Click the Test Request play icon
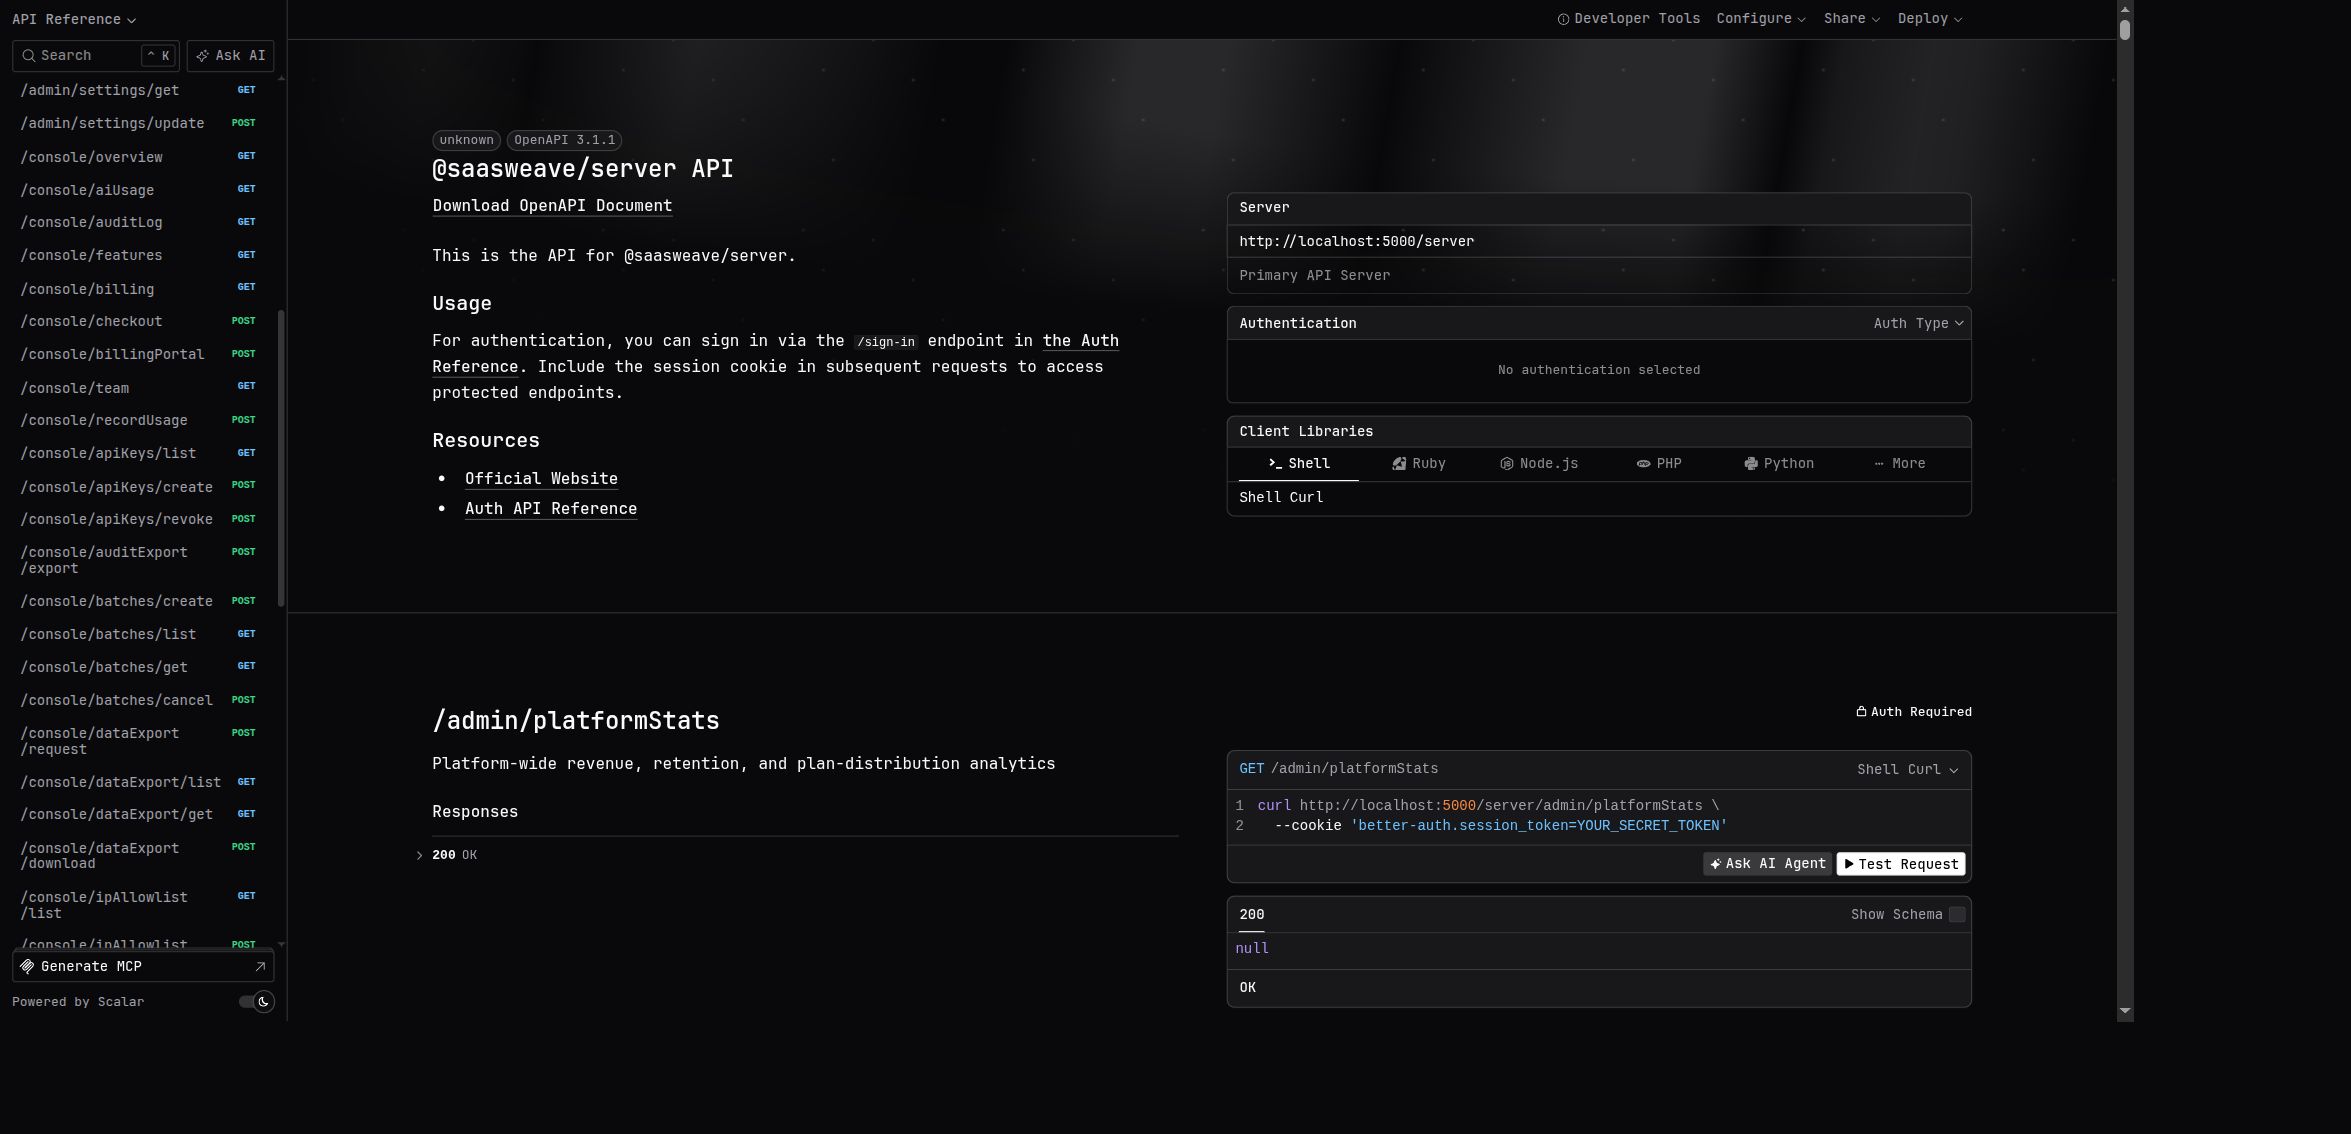The width and height of the screenshot is (2351, 1134). pos(1849,864)
